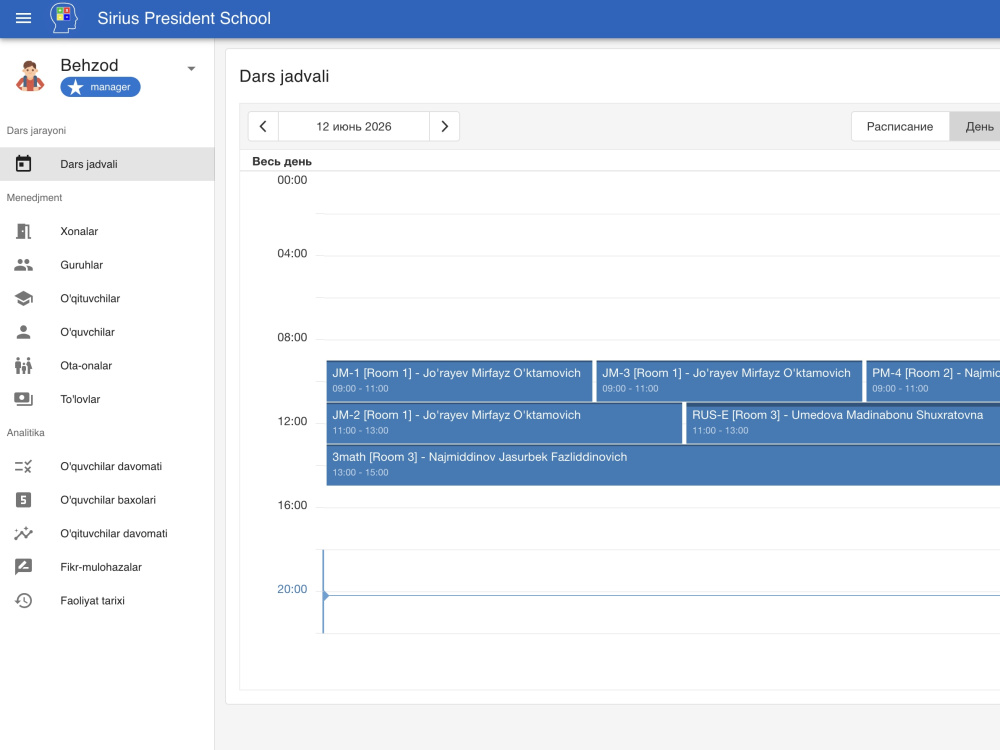Click the Dars jadvali page heading
Screen dimensions: 1000x750
click(x=284, y=76)
